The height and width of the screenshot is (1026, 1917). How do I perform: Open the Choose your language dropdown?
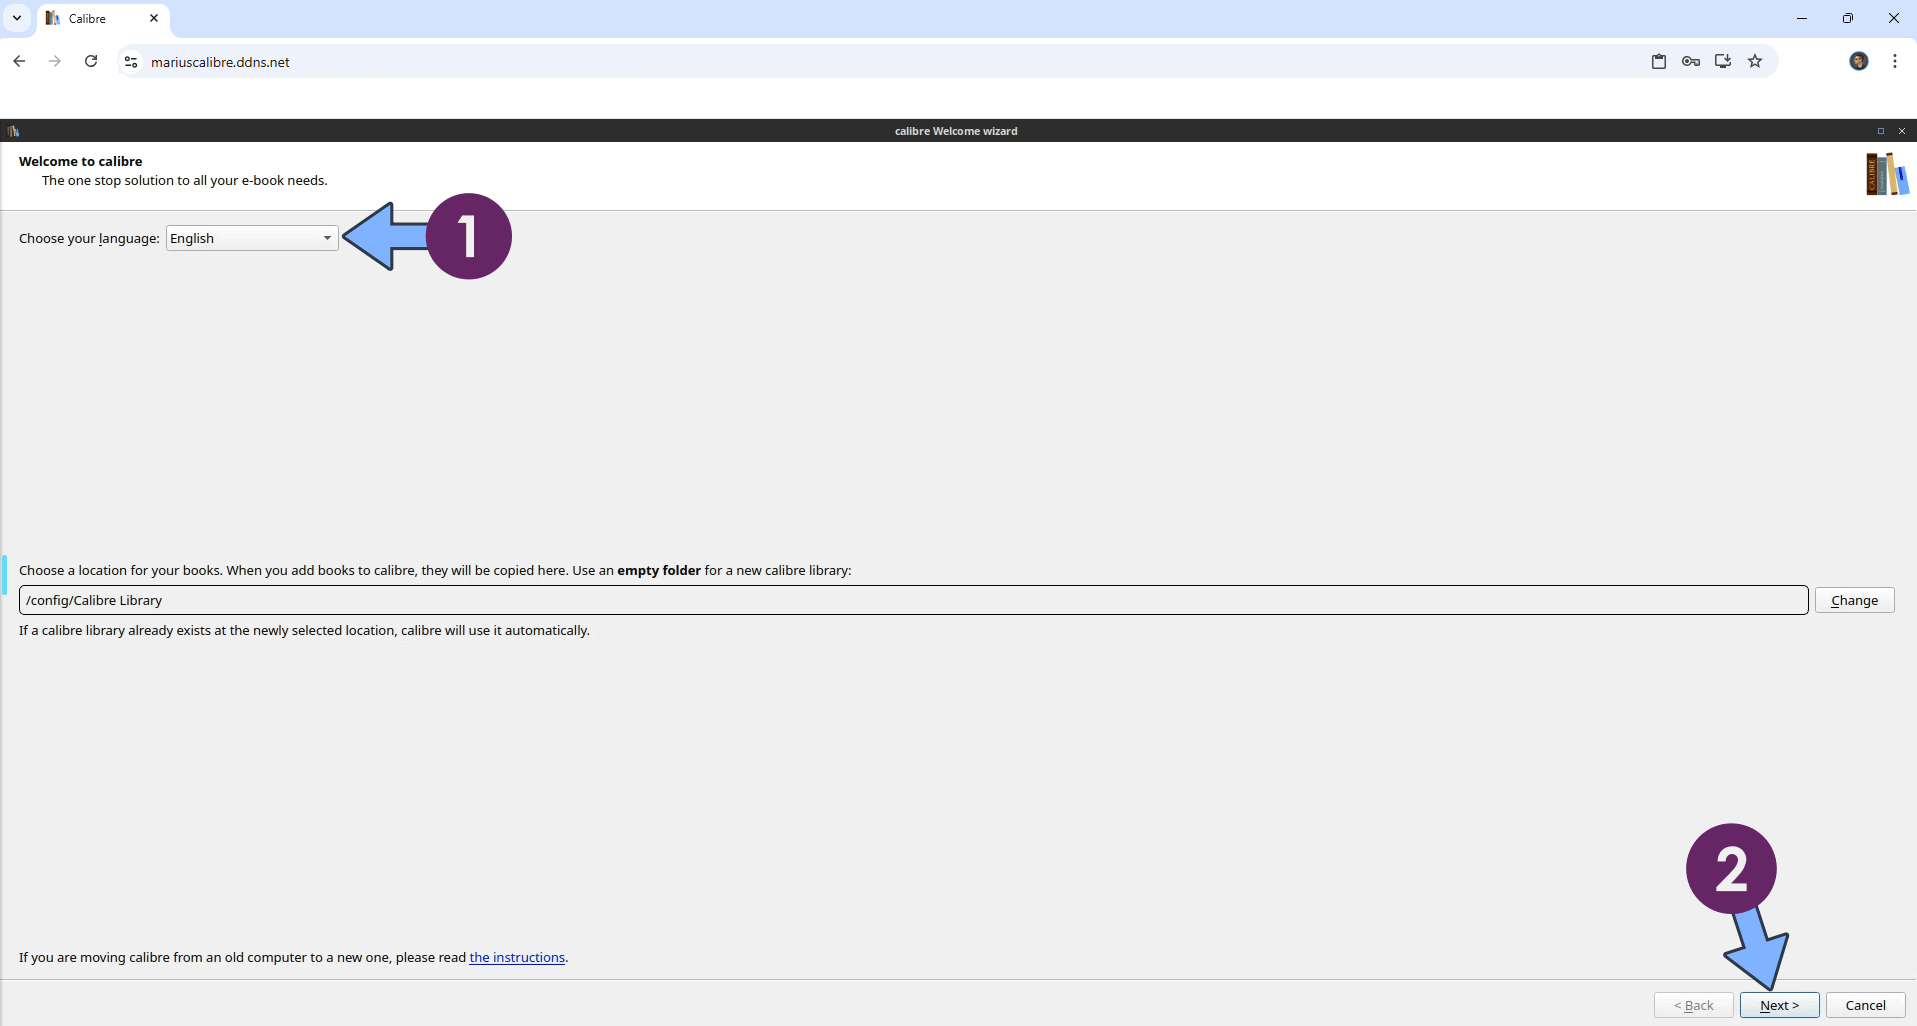click(252, 238)
